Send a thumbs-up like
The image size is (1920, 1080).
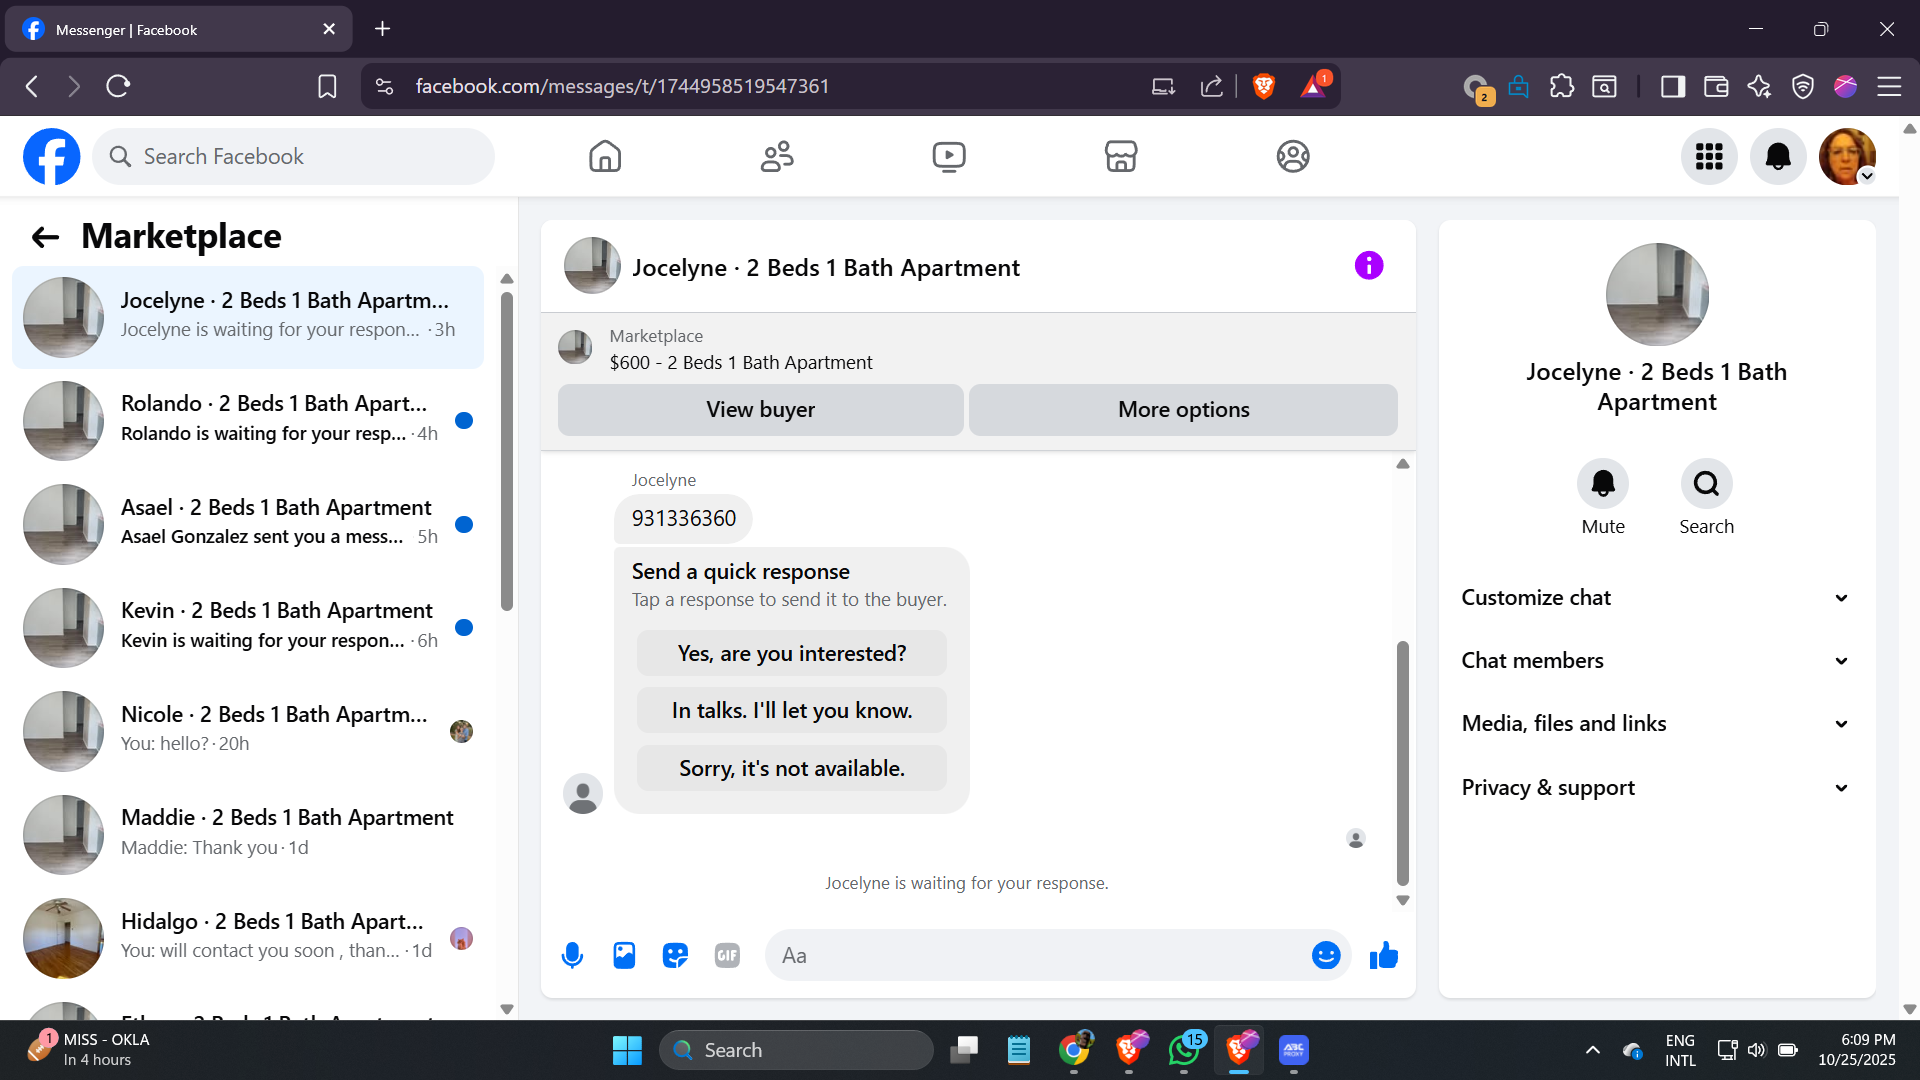(x=1384, y=956)
